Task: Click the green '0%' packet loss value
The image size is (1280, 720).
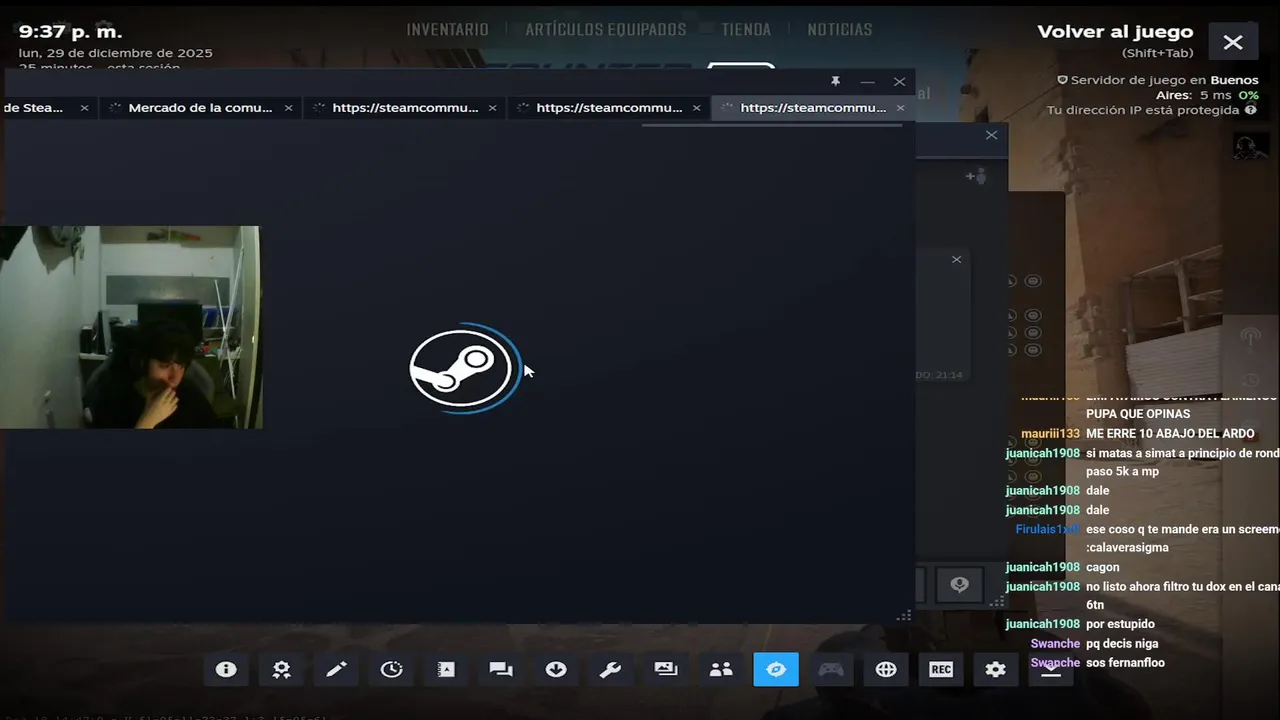Action: (x=1248, y=95)
